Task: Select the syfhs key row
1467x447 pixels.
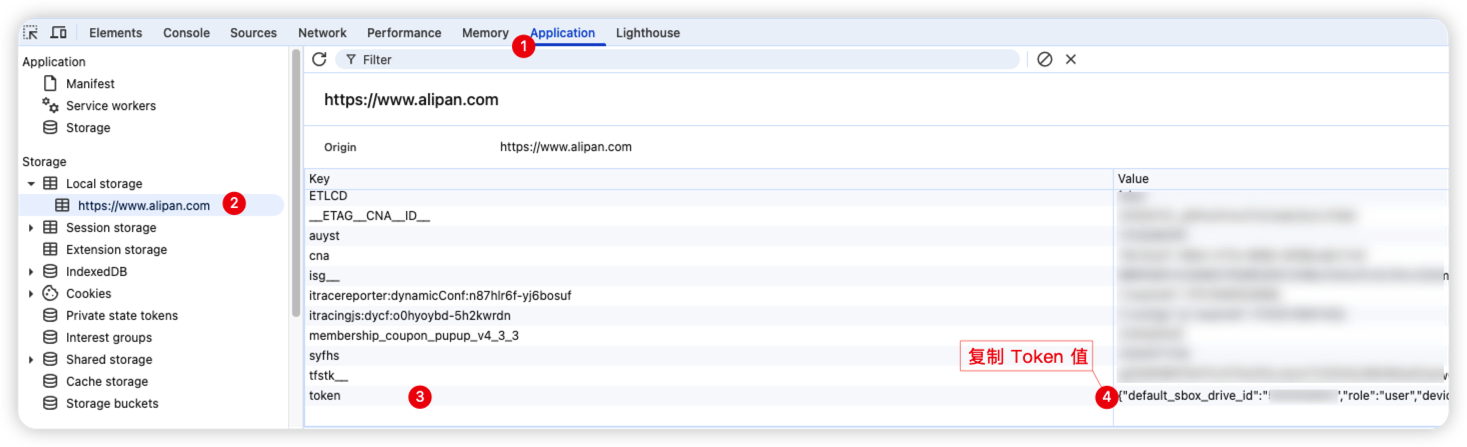Action: 709,356
